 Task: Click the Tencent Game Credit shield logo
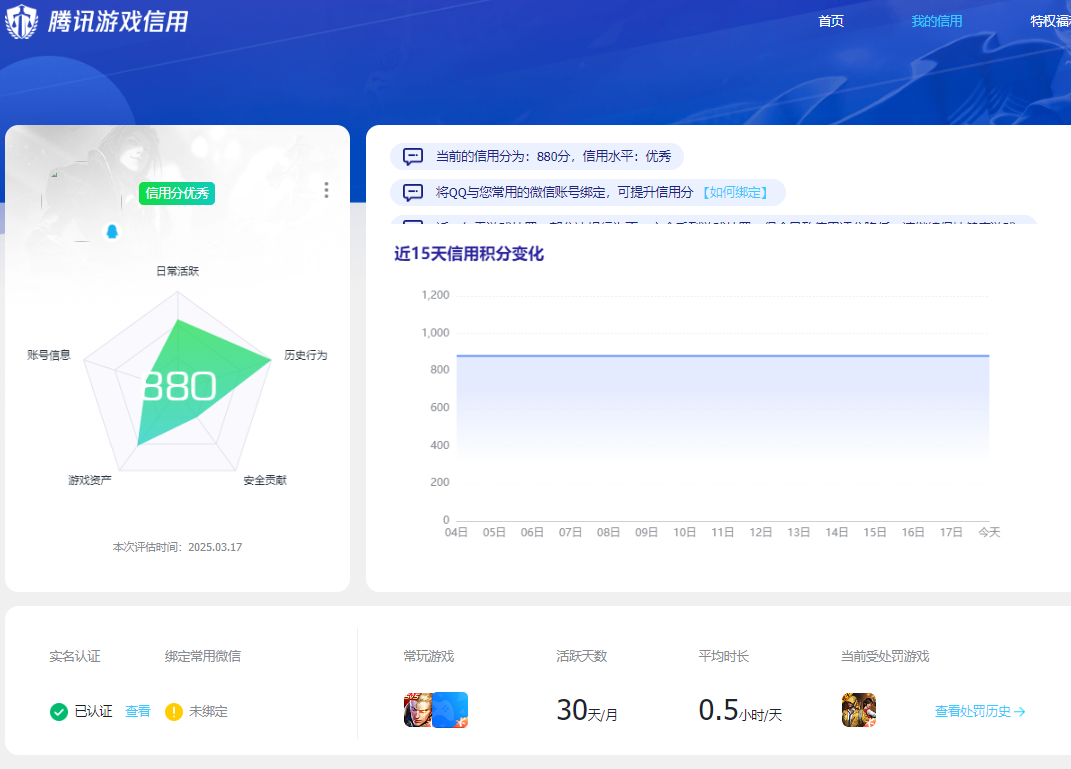coord(21,20)
